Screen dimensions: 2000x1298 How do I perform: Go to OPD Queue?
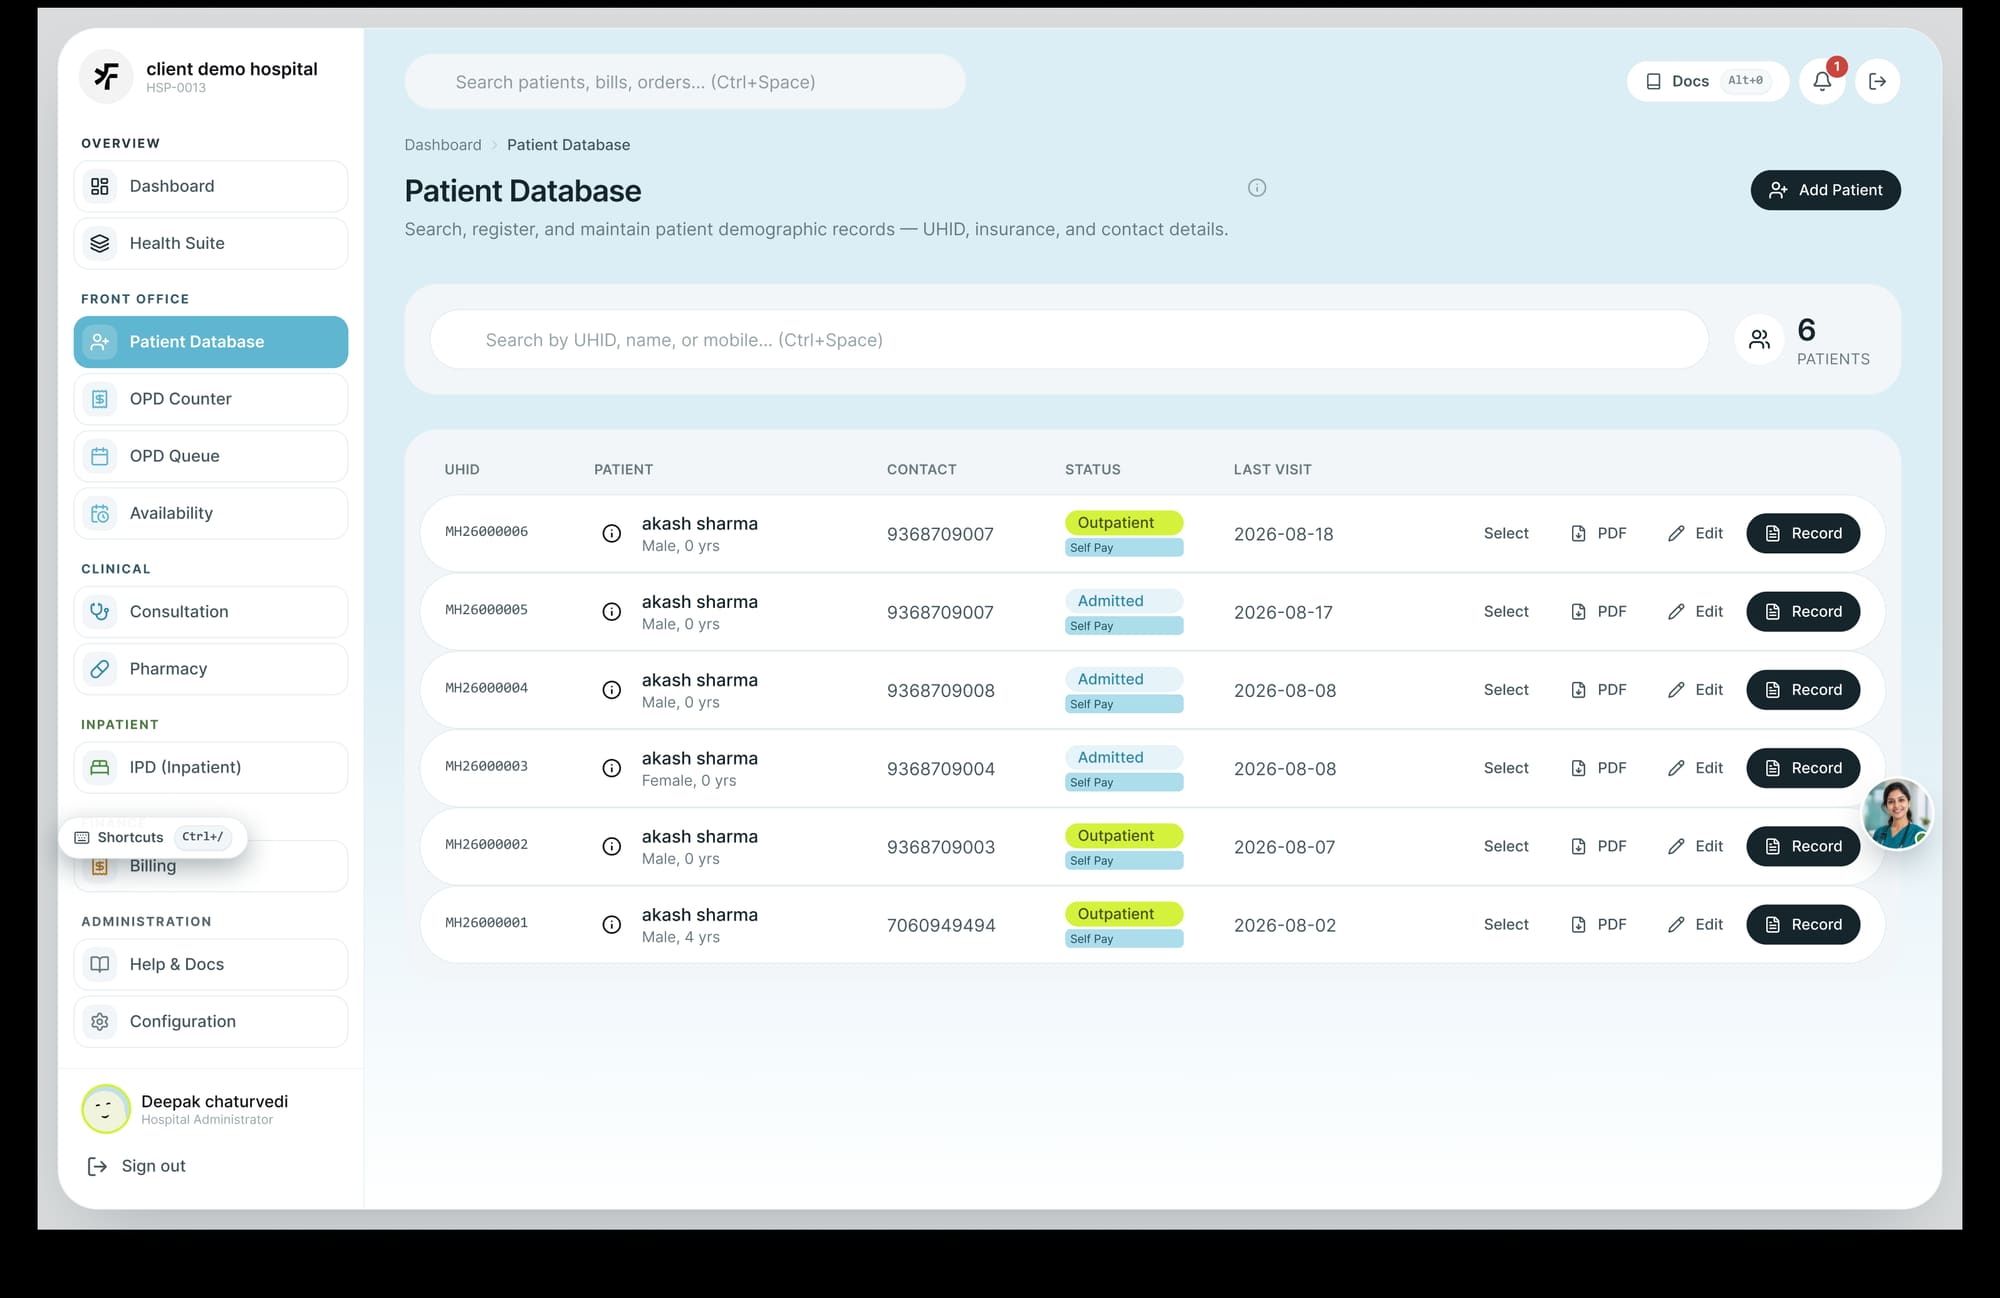click(x=211, y=456)
